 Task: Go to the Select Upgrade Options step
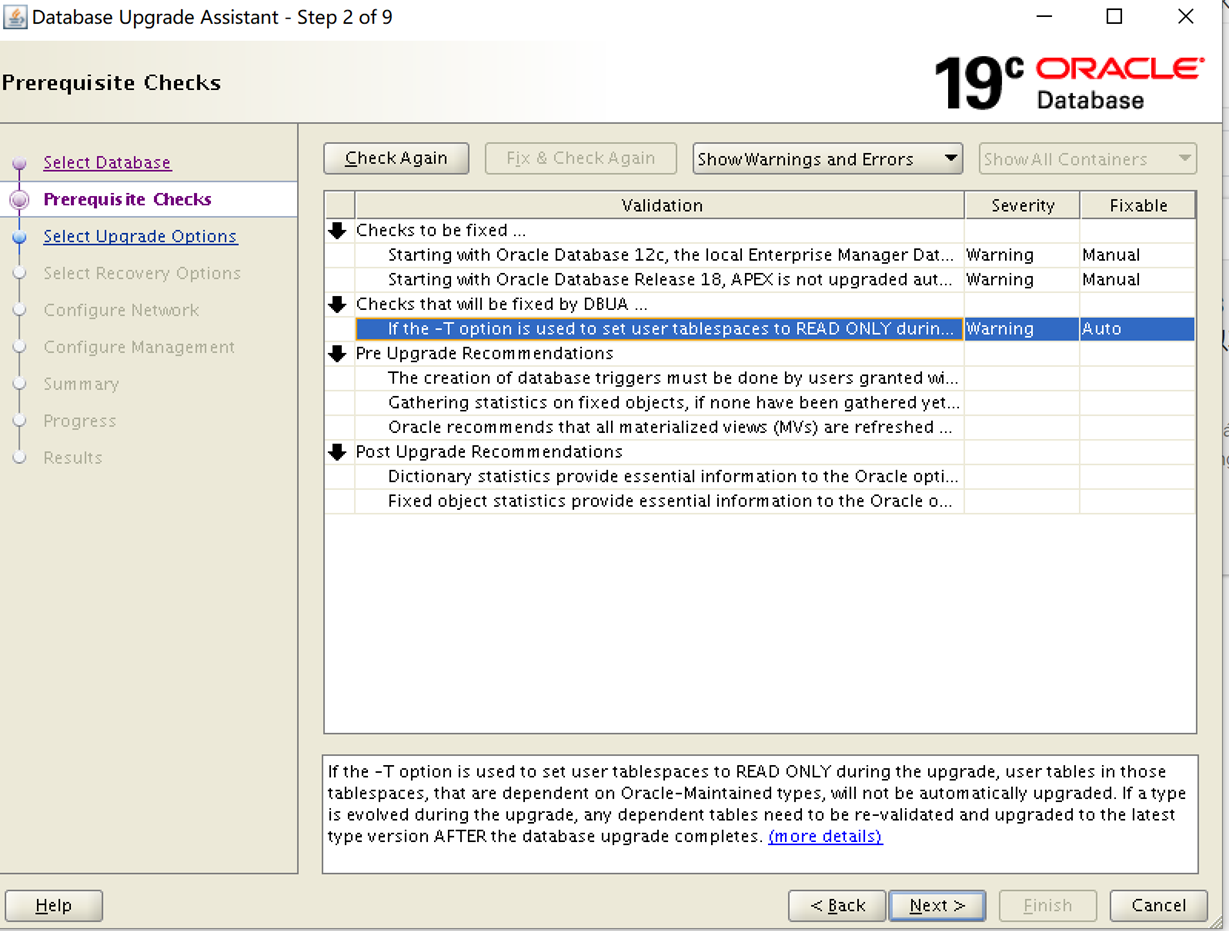pos(140,236)
